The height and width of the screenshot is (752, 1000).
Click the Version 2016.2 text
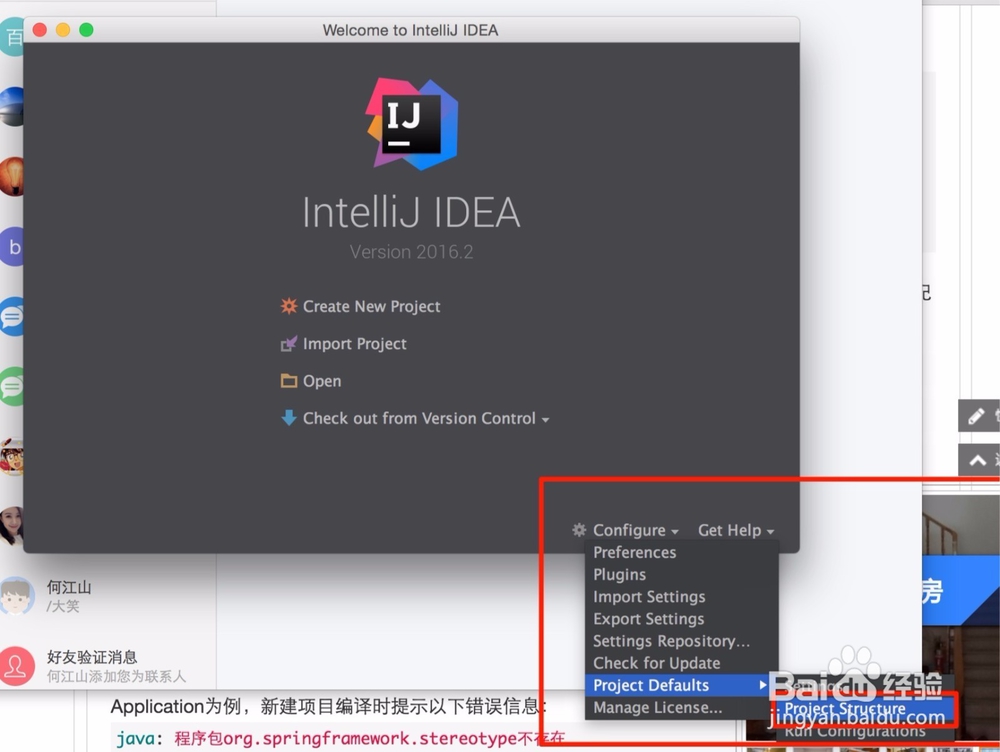coord(411,252)
